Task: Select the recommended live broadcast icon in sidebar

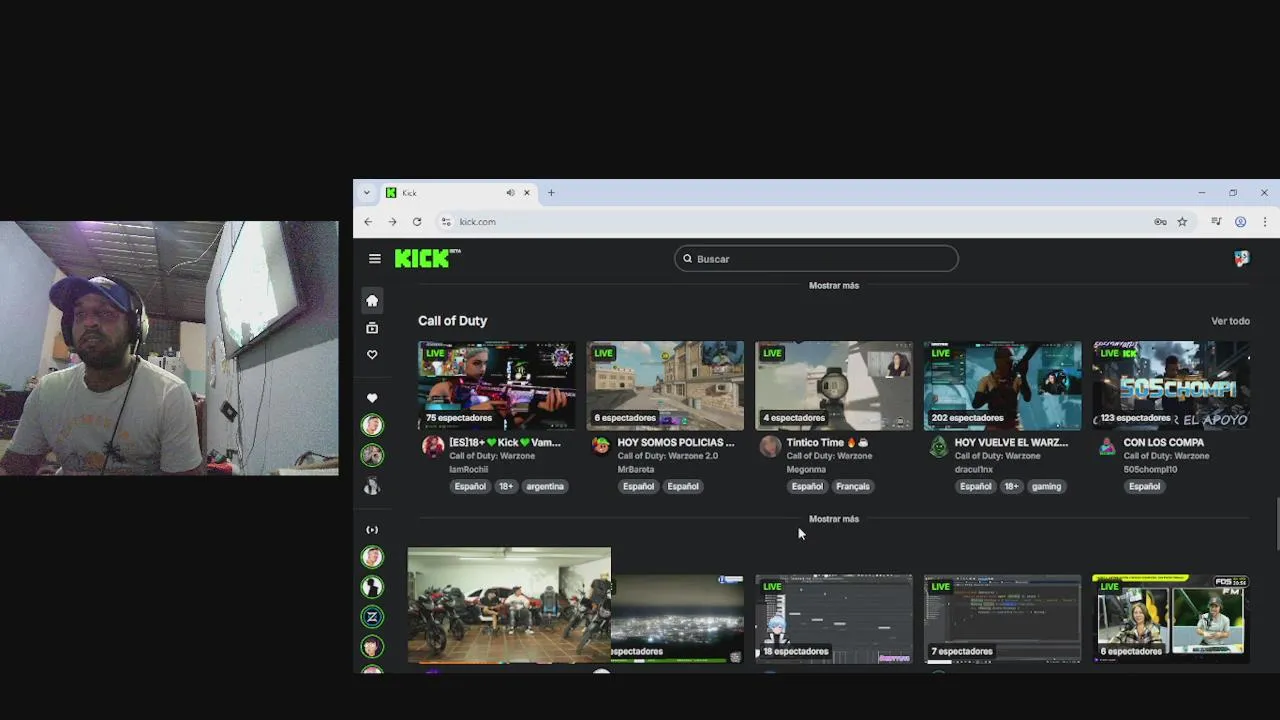Action: [372, 530]
